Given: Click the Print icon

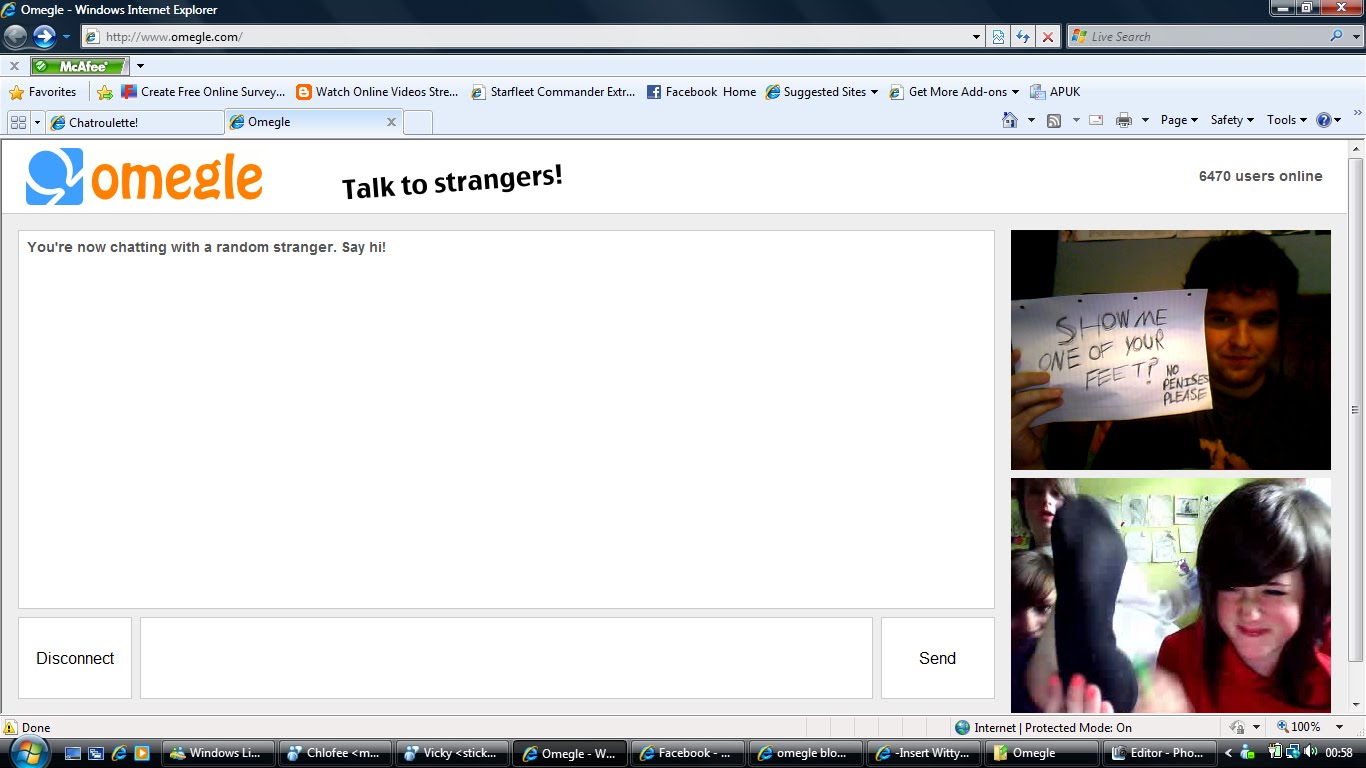Looking at the screenshot, I should pos(1124,120).
